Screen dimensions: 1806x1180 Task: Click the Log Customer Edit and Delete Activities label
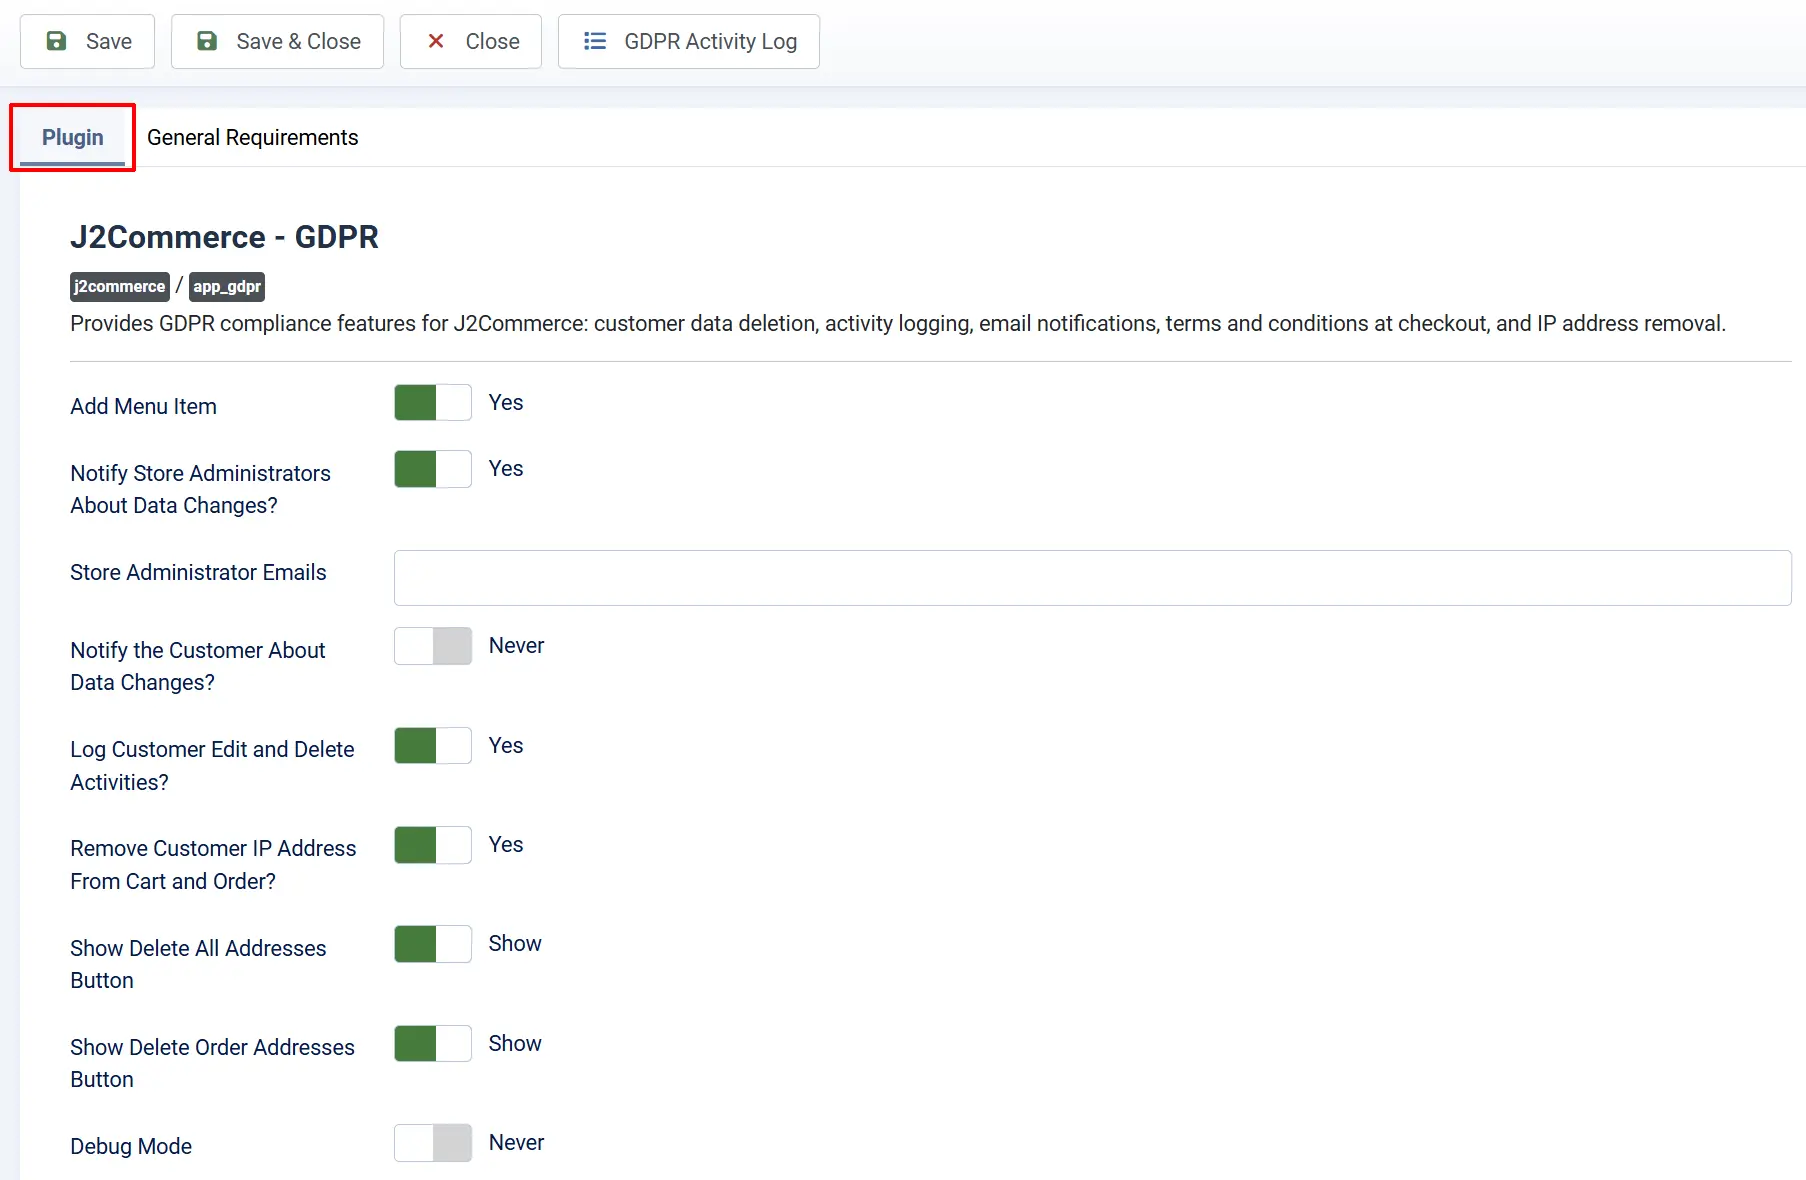click(212, 766)
